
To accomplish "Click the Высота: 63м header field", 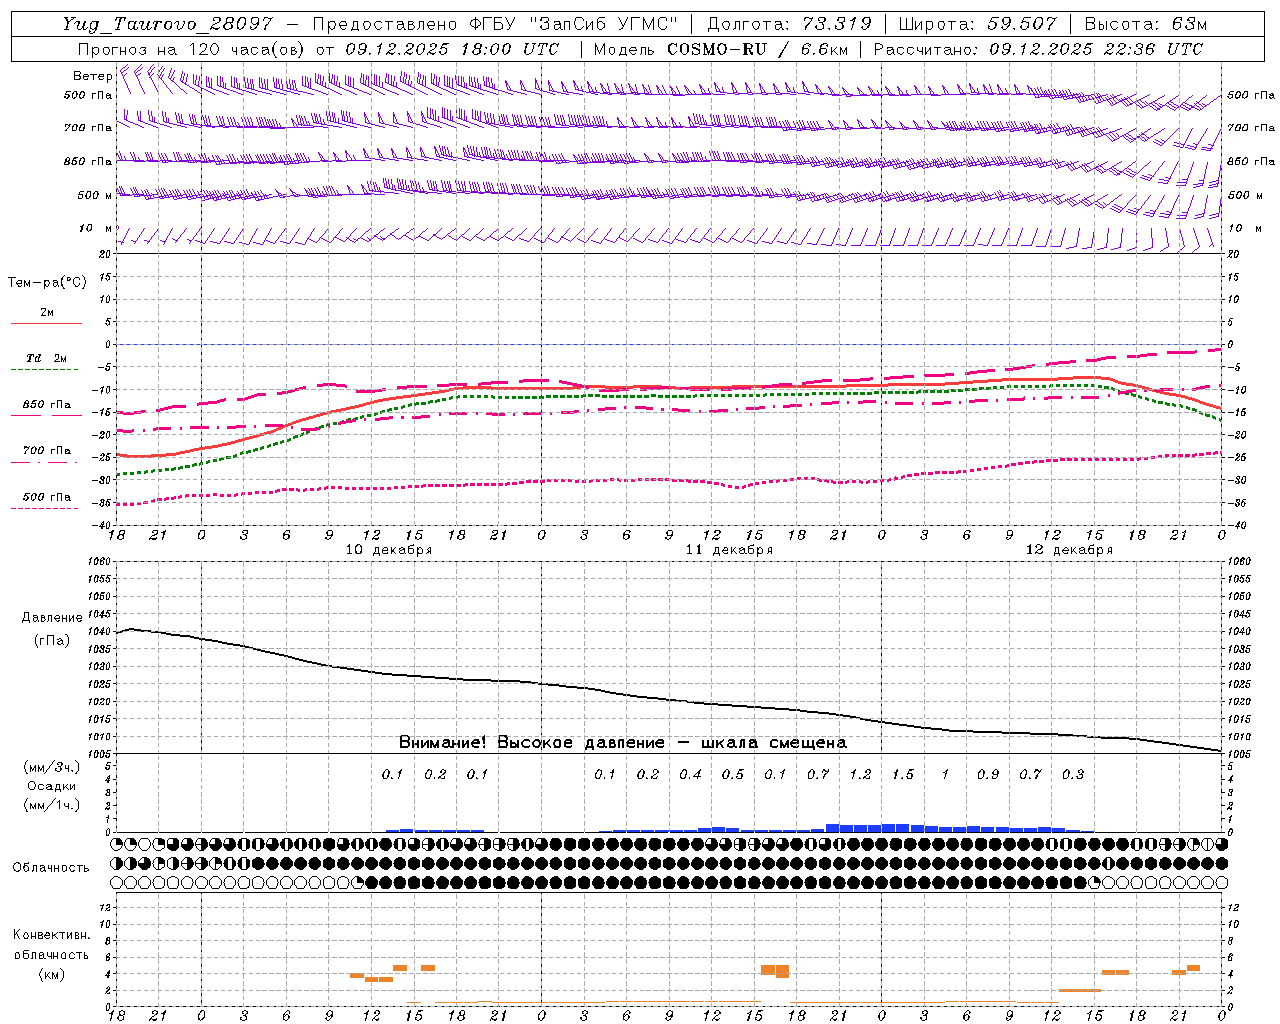I will (x=1145, y=24).
